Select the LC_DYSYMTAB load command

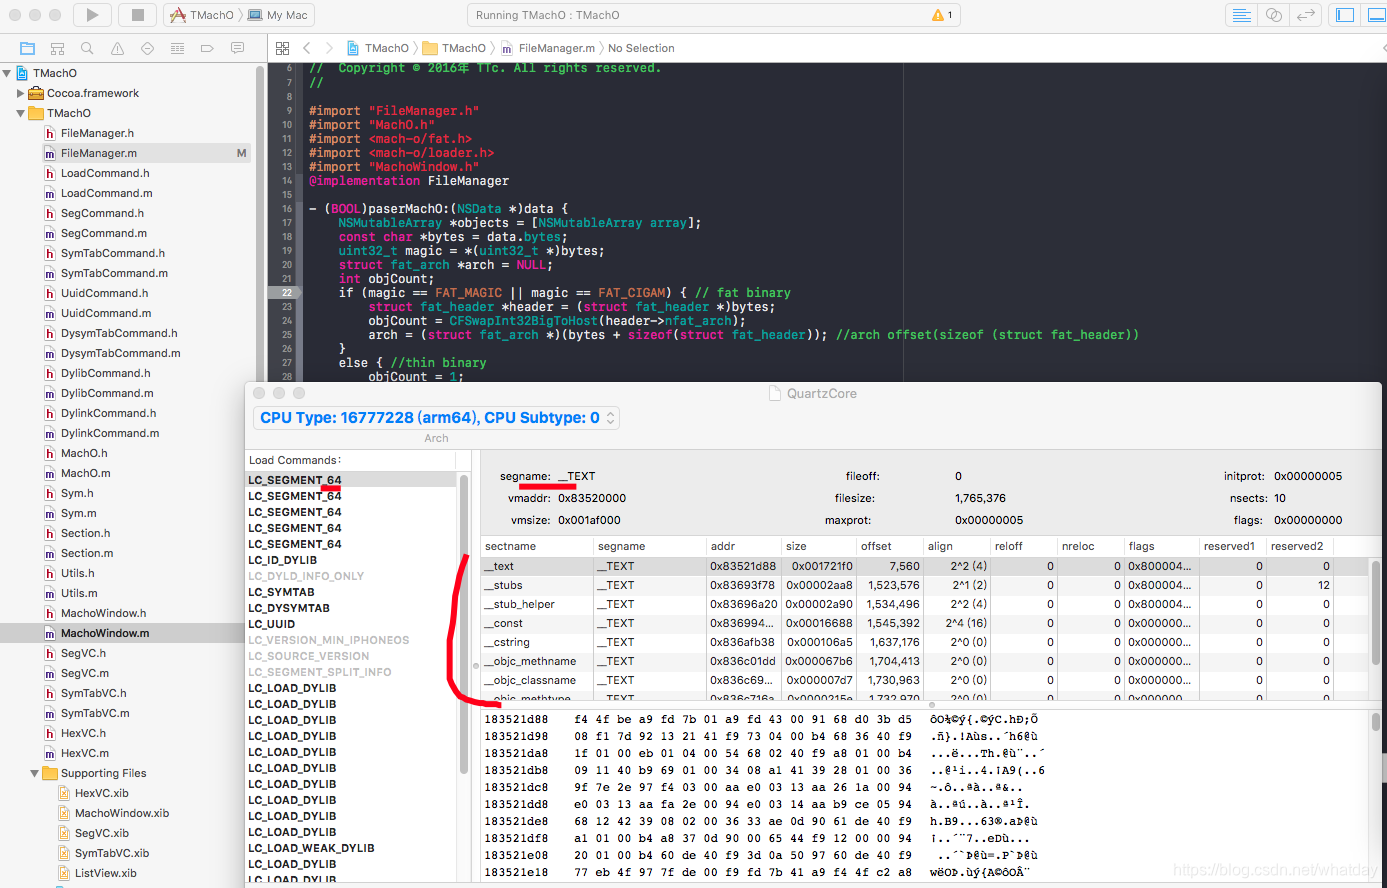click(289, 608)
